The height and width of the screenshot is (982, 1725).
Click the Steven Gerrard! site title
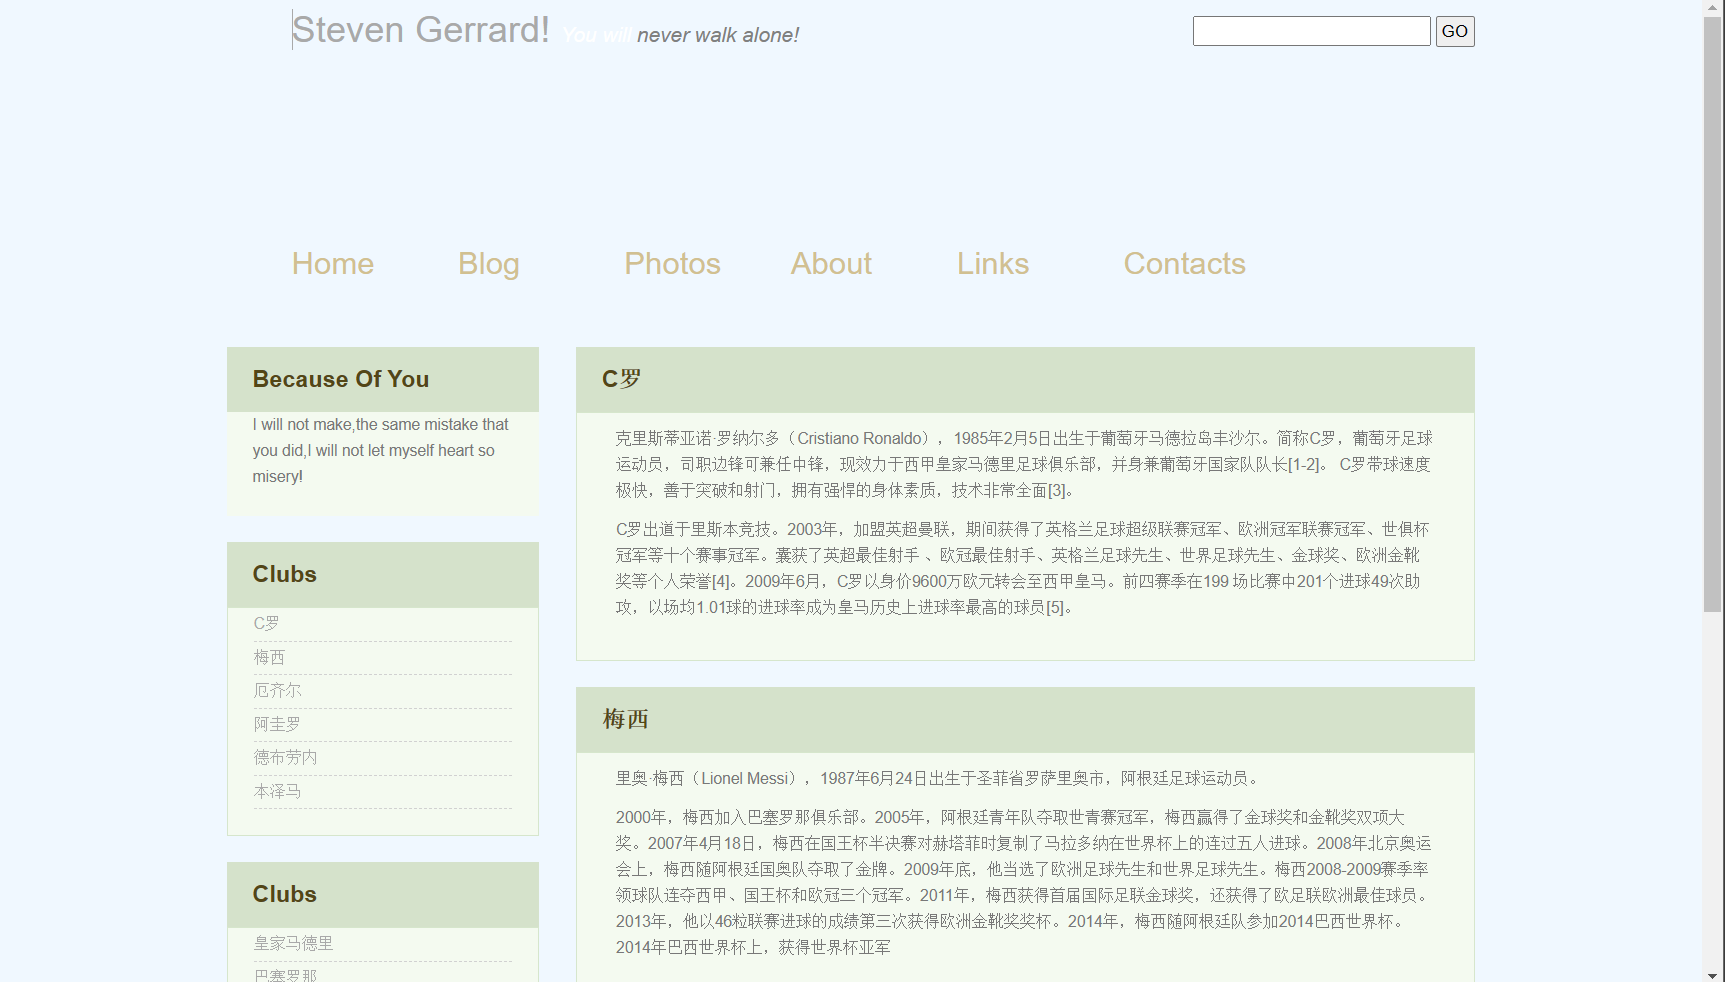click(x=421, y=30)
